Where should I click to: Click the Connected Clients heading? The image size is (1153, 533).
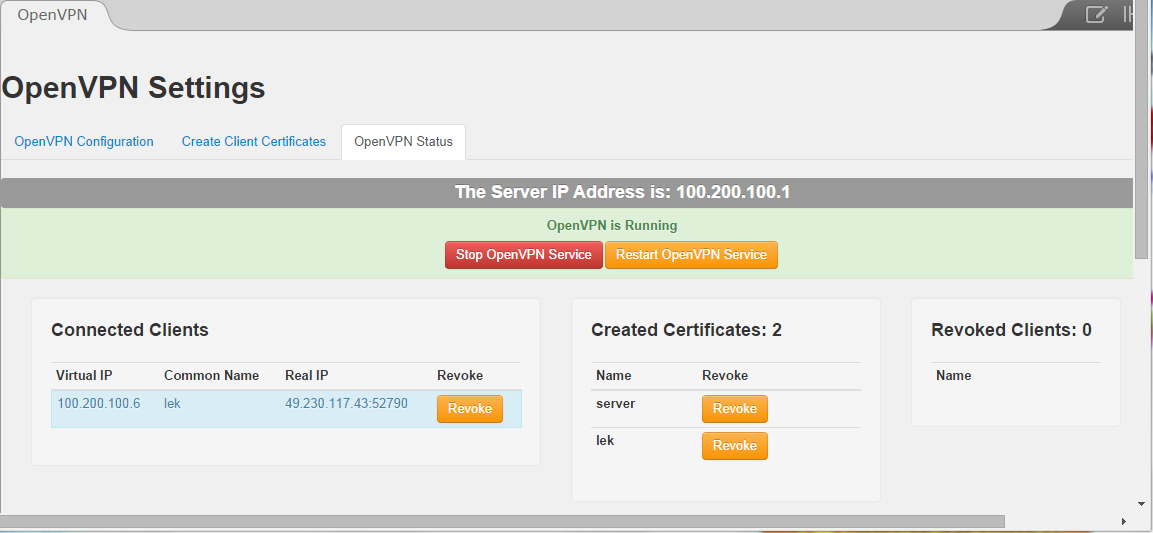pos(130,330)
